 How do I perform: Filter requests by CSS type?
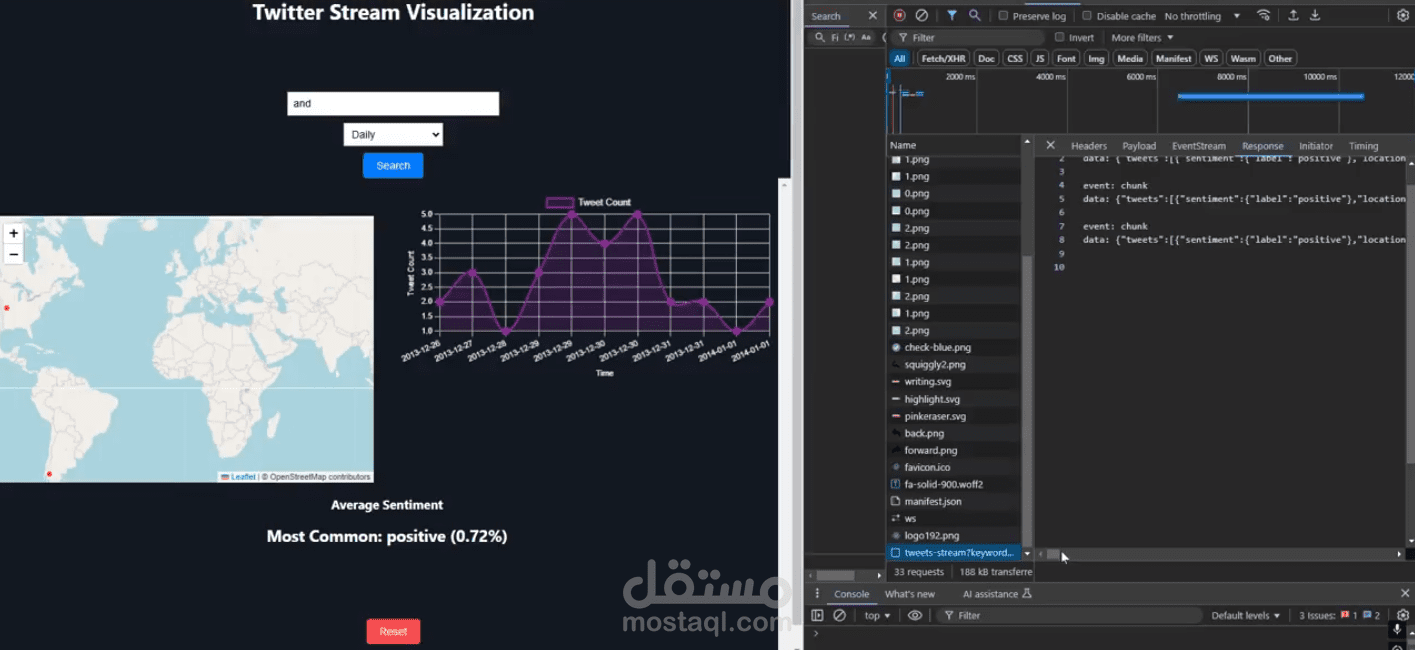point(1015,59)
